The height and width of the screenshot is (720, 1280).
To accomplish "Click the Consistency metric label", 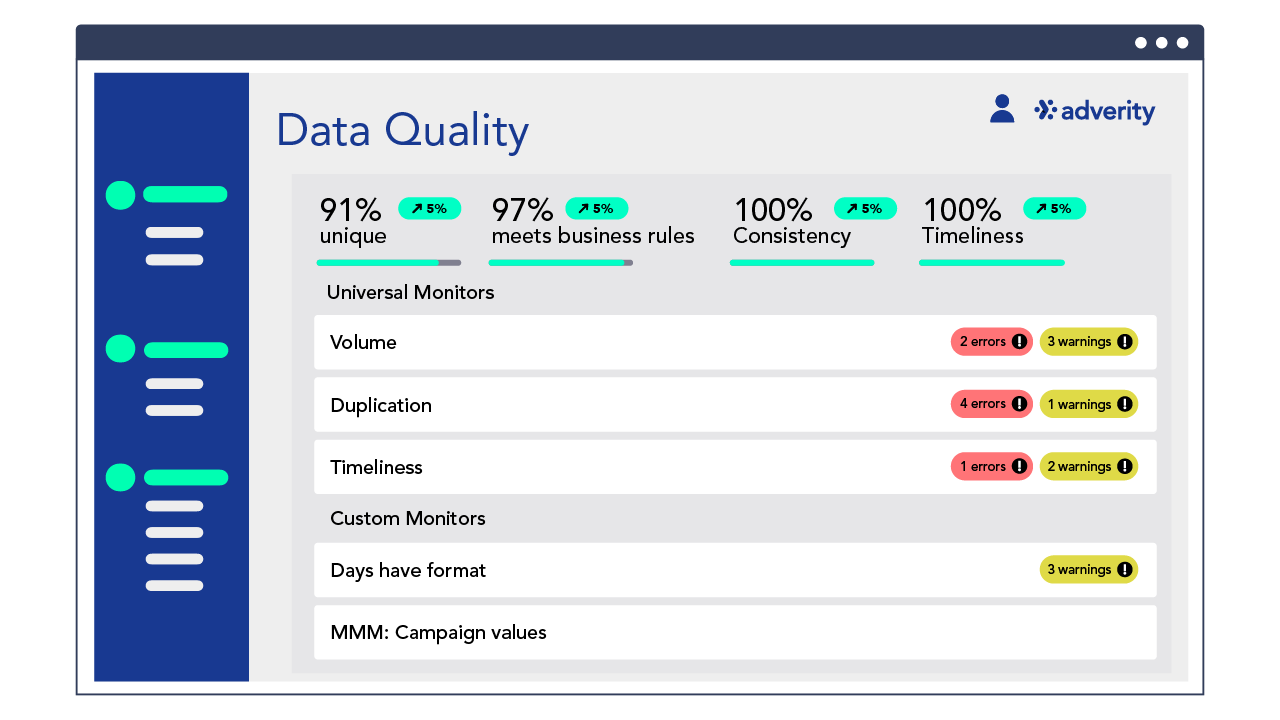I will click(792, 236).
